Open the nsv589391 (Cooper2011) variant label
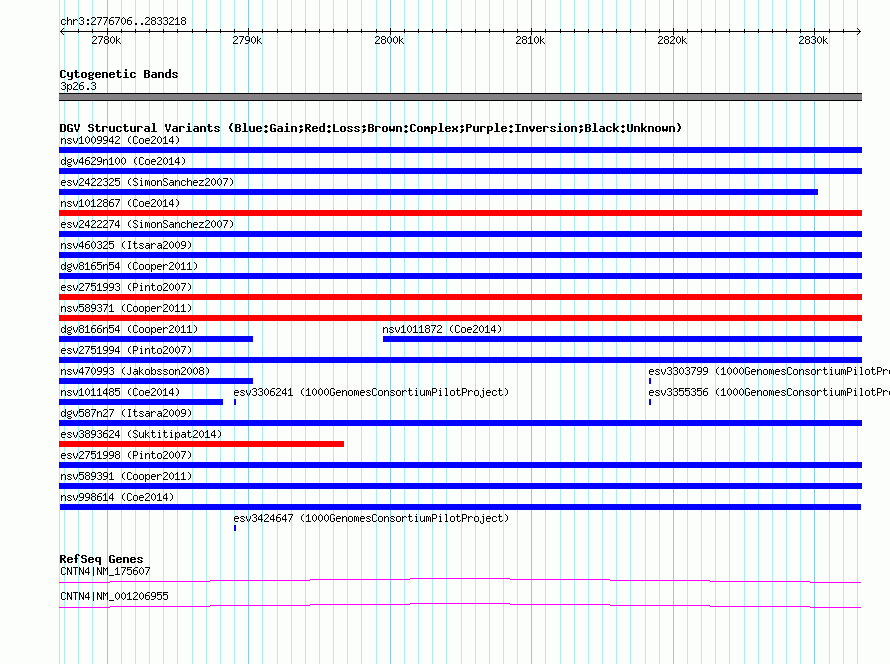This screenshot has height=664, width=890. coord(126,476)
